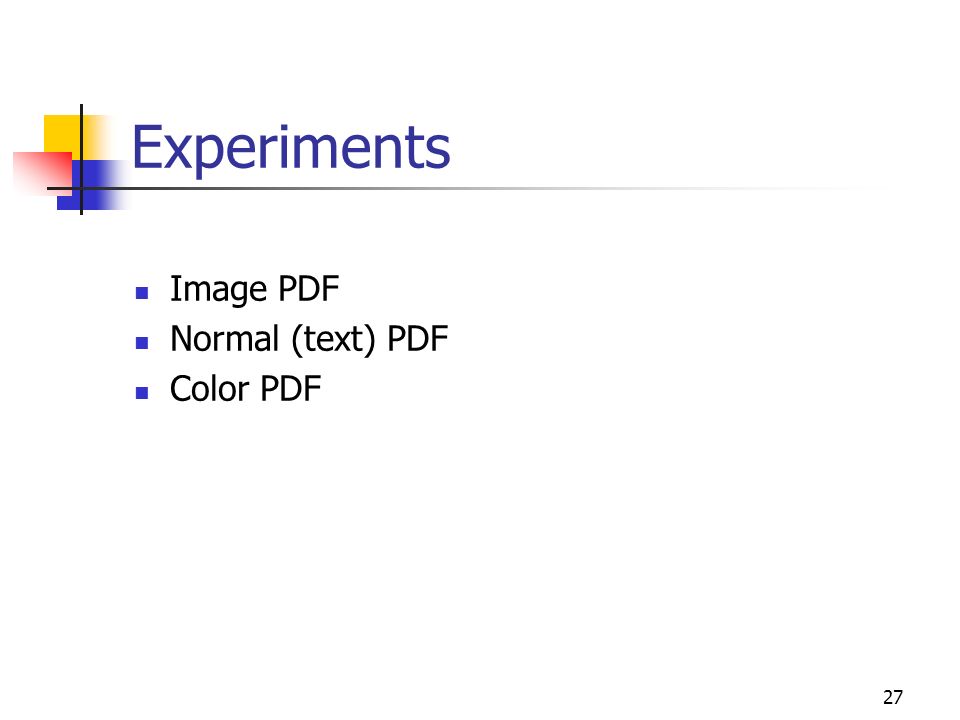Click the word Image in the first bullet
This screenshot has width=960, height=720.
point(219,290)
